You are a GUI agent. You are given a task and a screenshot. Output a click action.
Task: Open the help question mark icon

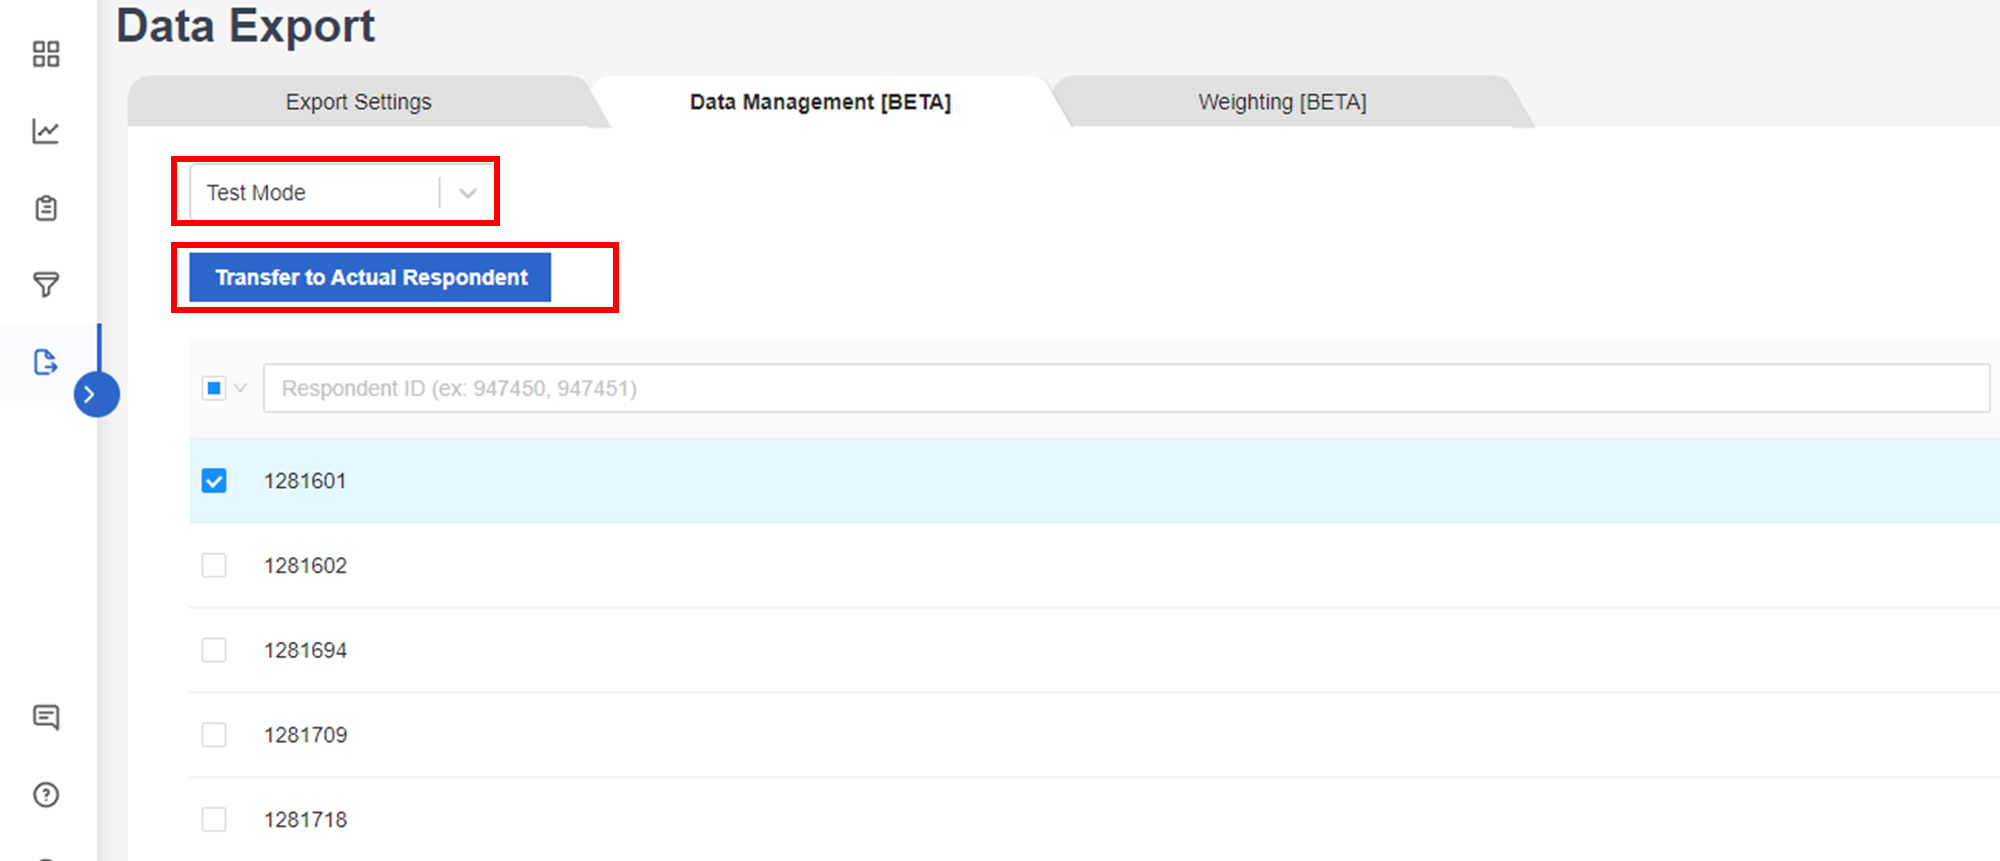tap(46, 795)
